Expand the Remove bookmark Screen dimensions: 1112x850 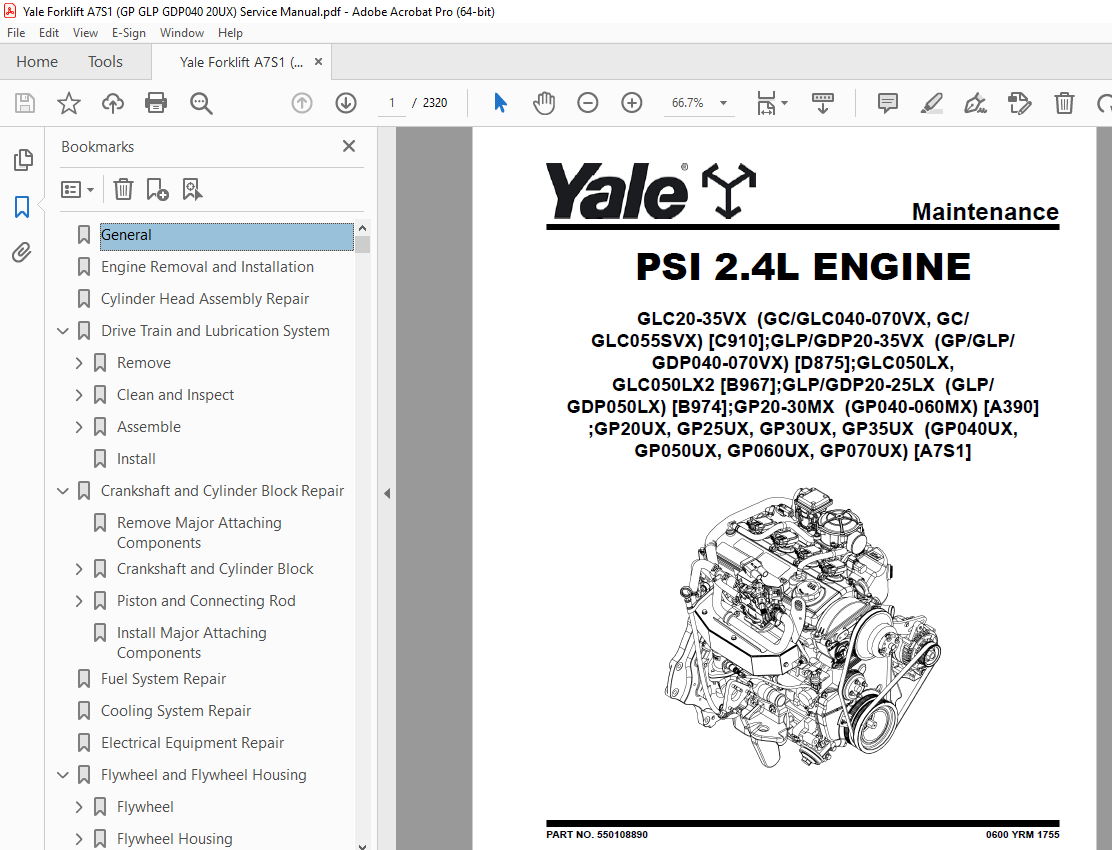pyautogui.click(x=79, y=363)
